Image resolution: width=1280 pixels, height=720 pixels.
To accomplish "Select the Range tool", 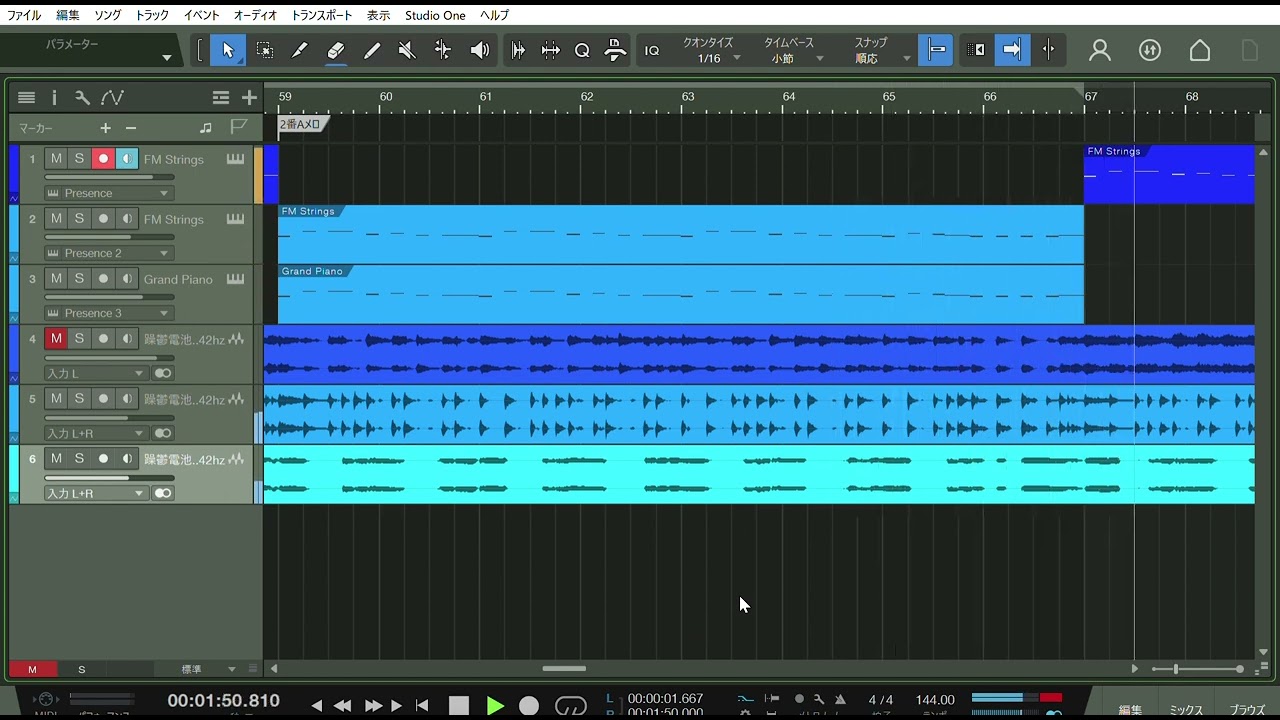I will point(264,50).
